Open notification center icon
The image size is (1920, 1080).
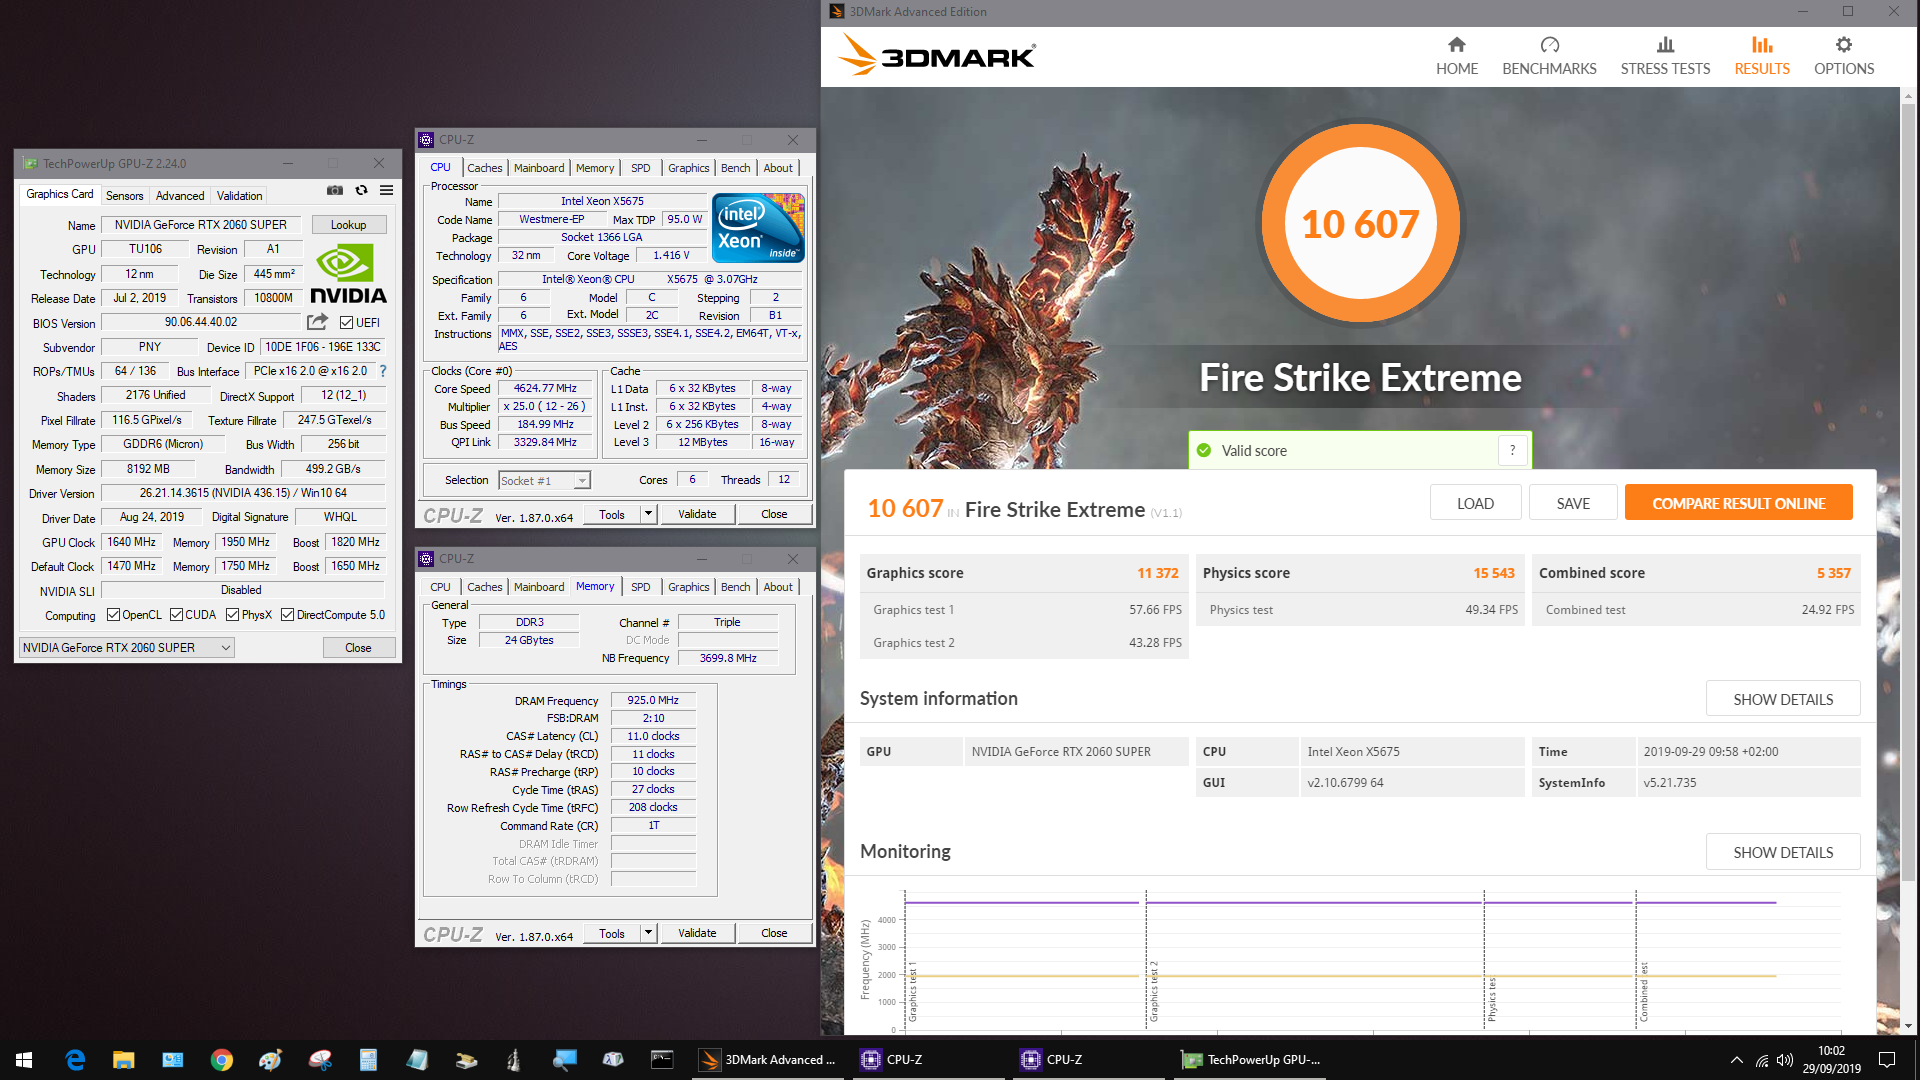click(1887, 1060)
